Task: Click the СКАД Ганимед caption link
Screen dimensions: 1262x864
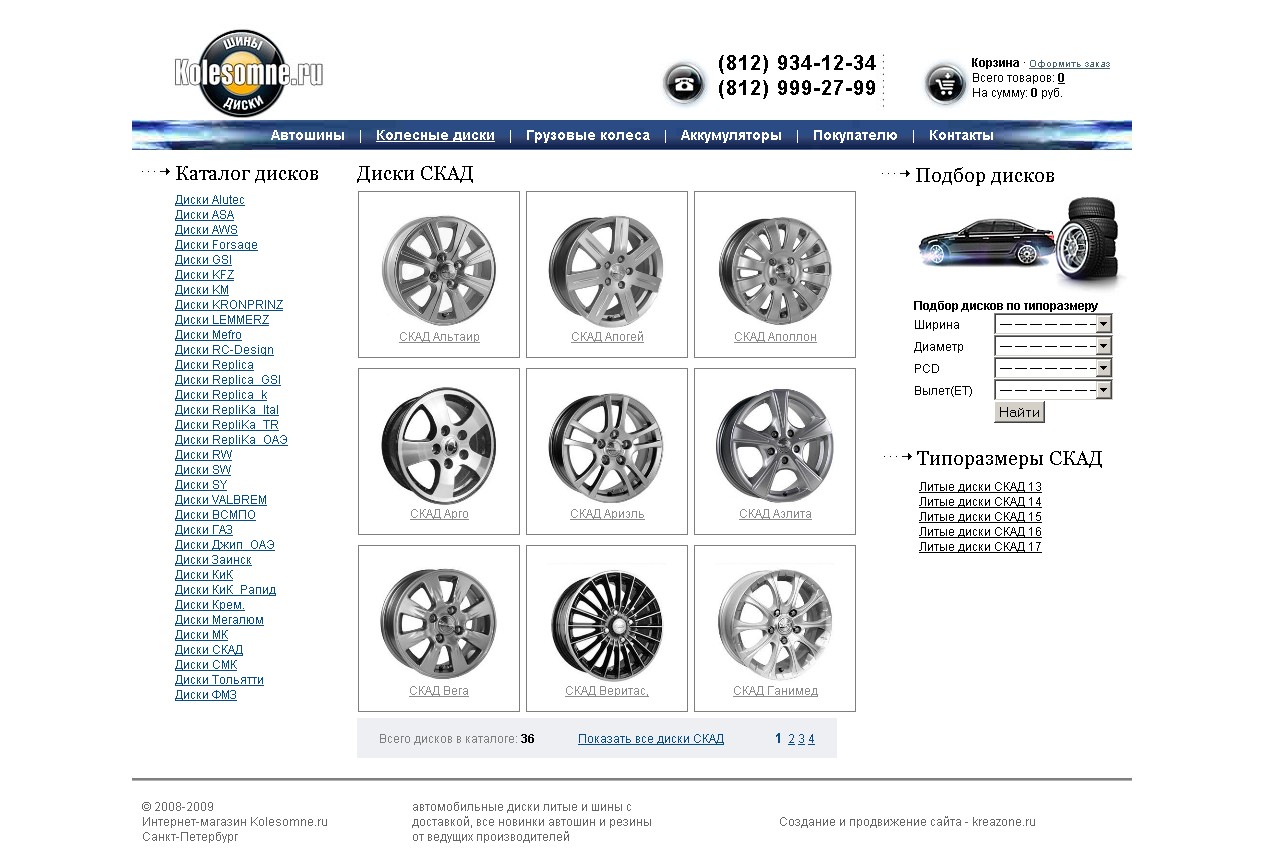Action: 775,691
